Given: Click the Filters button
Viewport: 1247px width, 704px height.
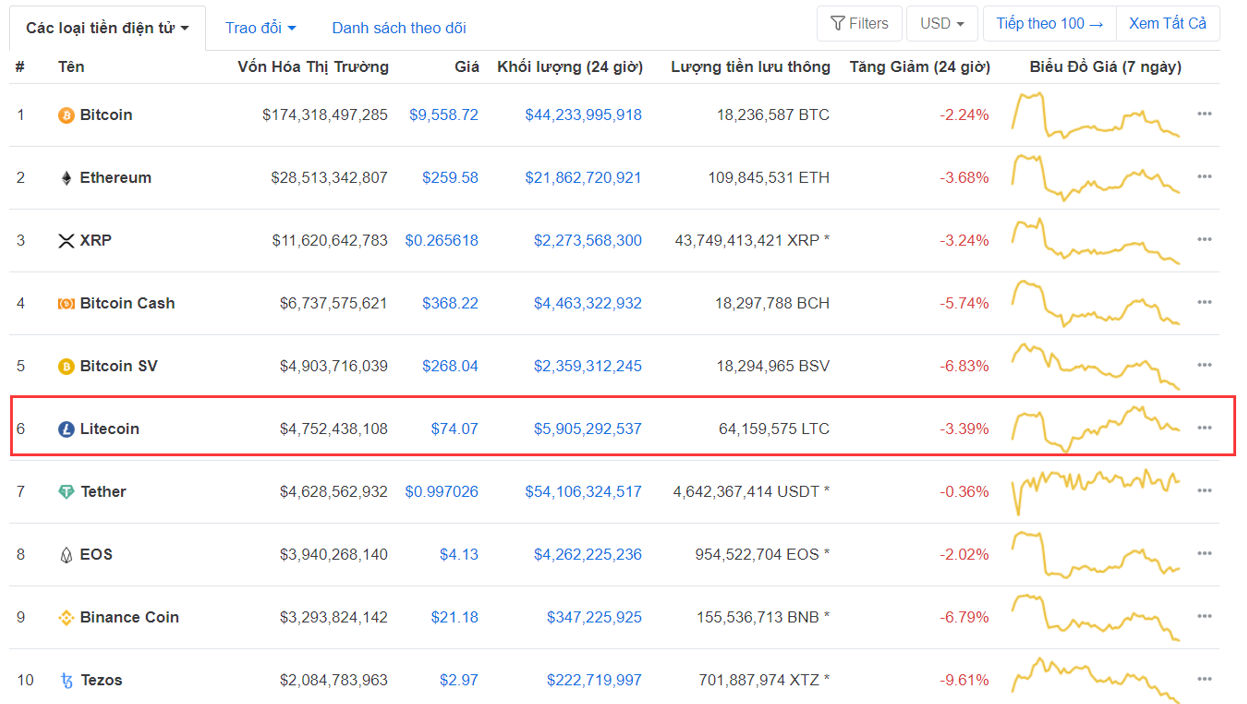Looking at the screenshot, I should 859,23.
